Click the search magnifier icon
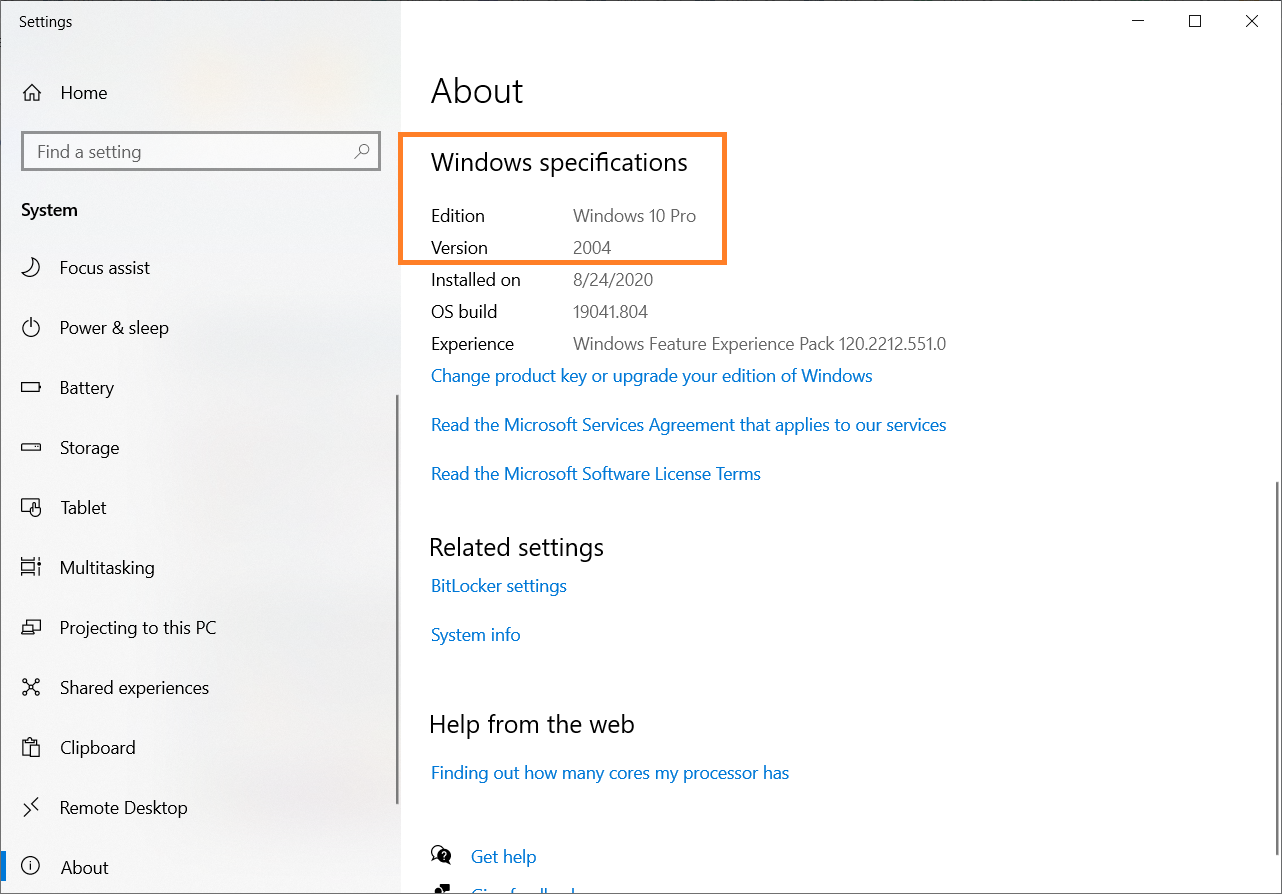The image size is (1282, 894). (362, 152)
